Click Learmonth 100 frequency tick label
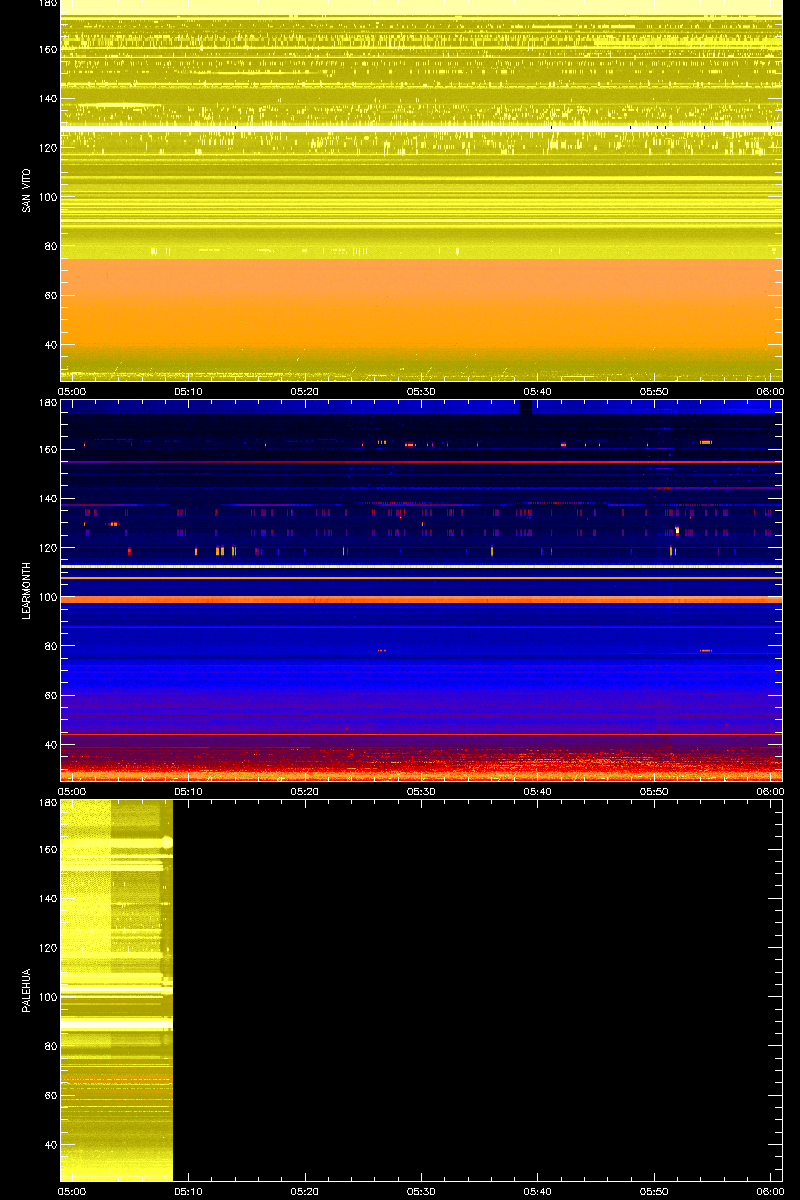 click(x=47, y=597)
